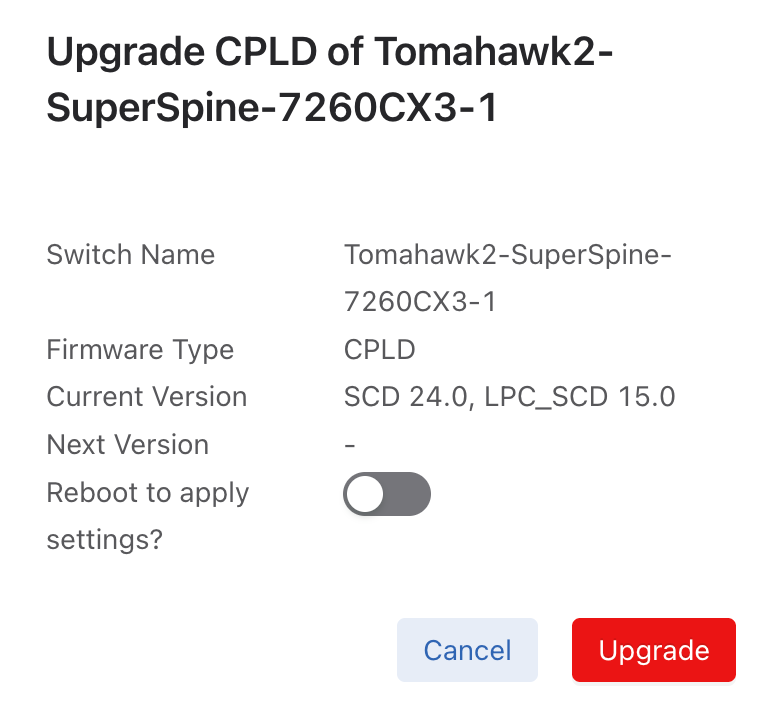Select the Switch Name label
The image size is (782, 707).
pos(130,254)
